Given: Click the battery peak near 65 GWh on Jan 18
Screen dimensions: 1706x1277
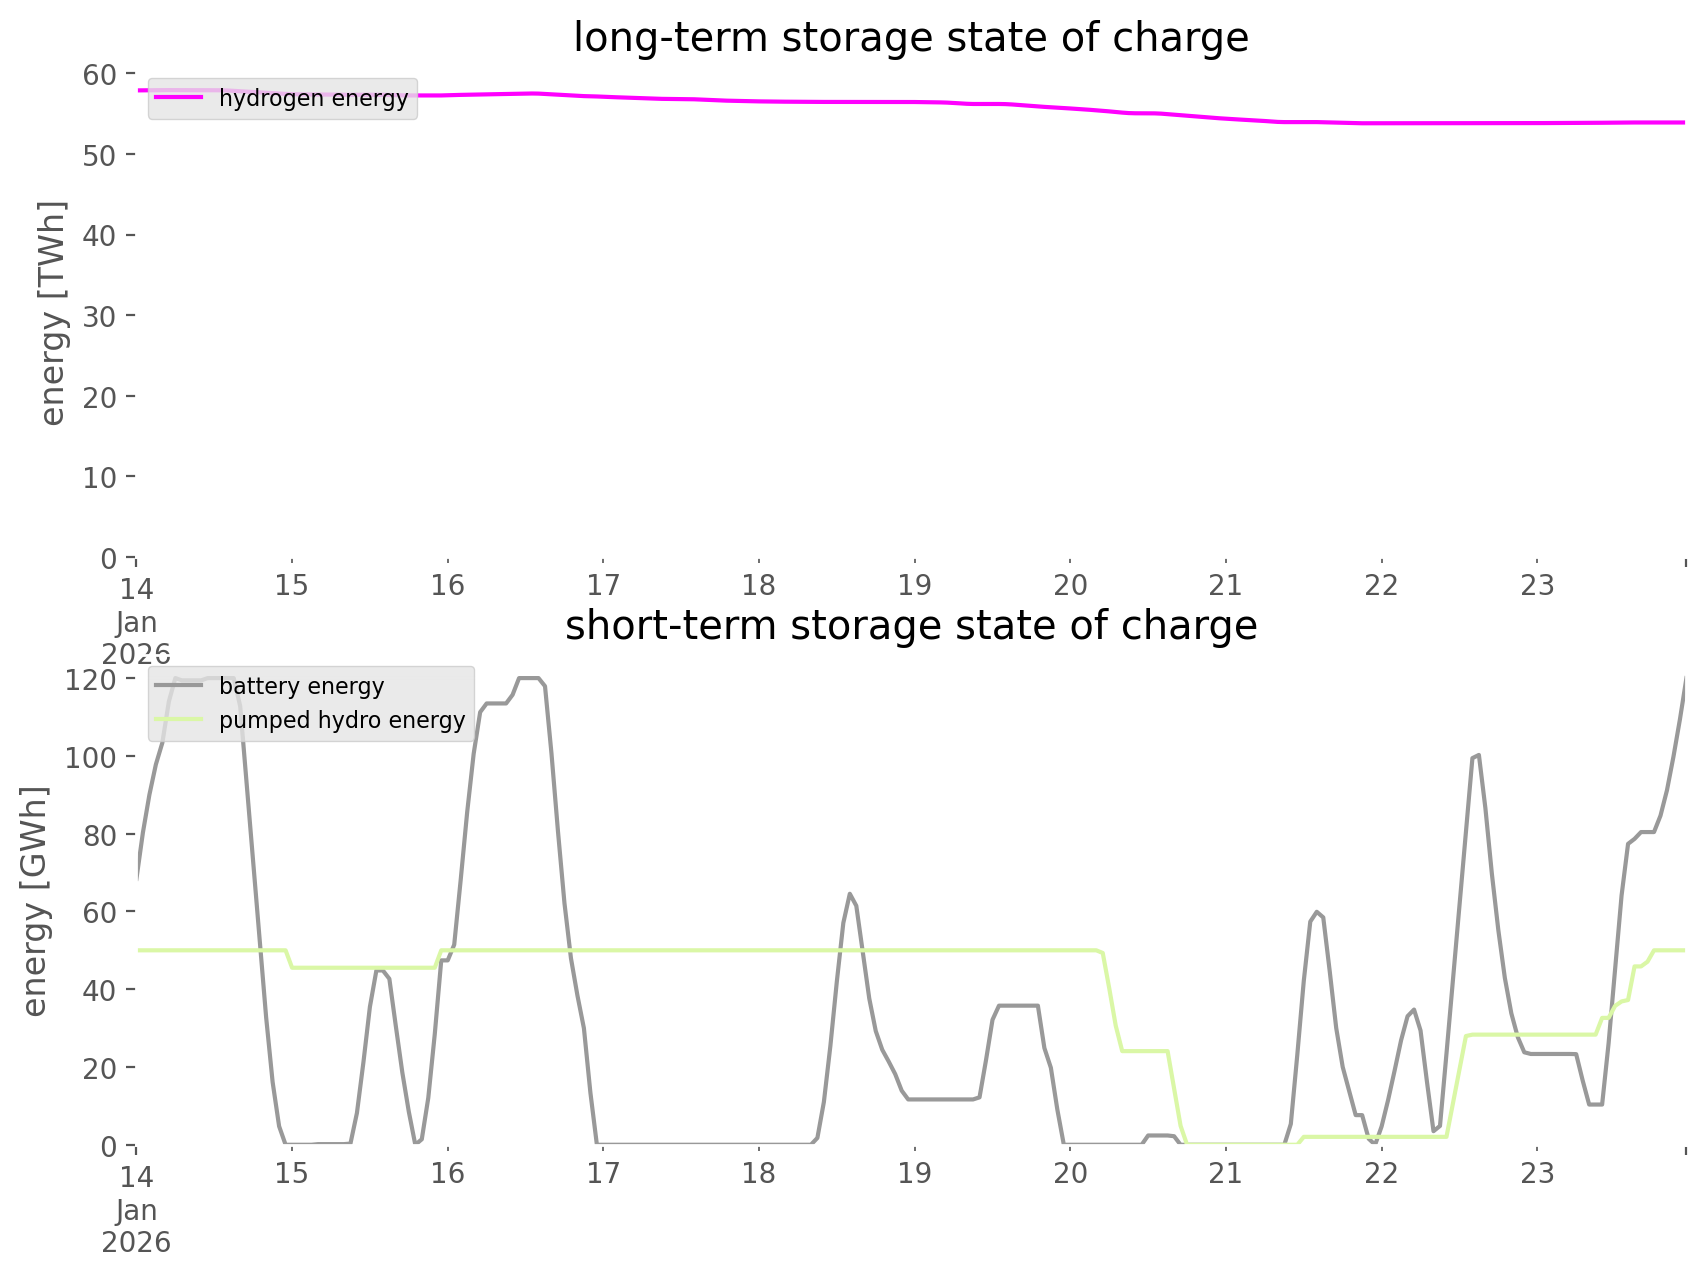Looking at the screenshot, I should click(x=849, y=894).
